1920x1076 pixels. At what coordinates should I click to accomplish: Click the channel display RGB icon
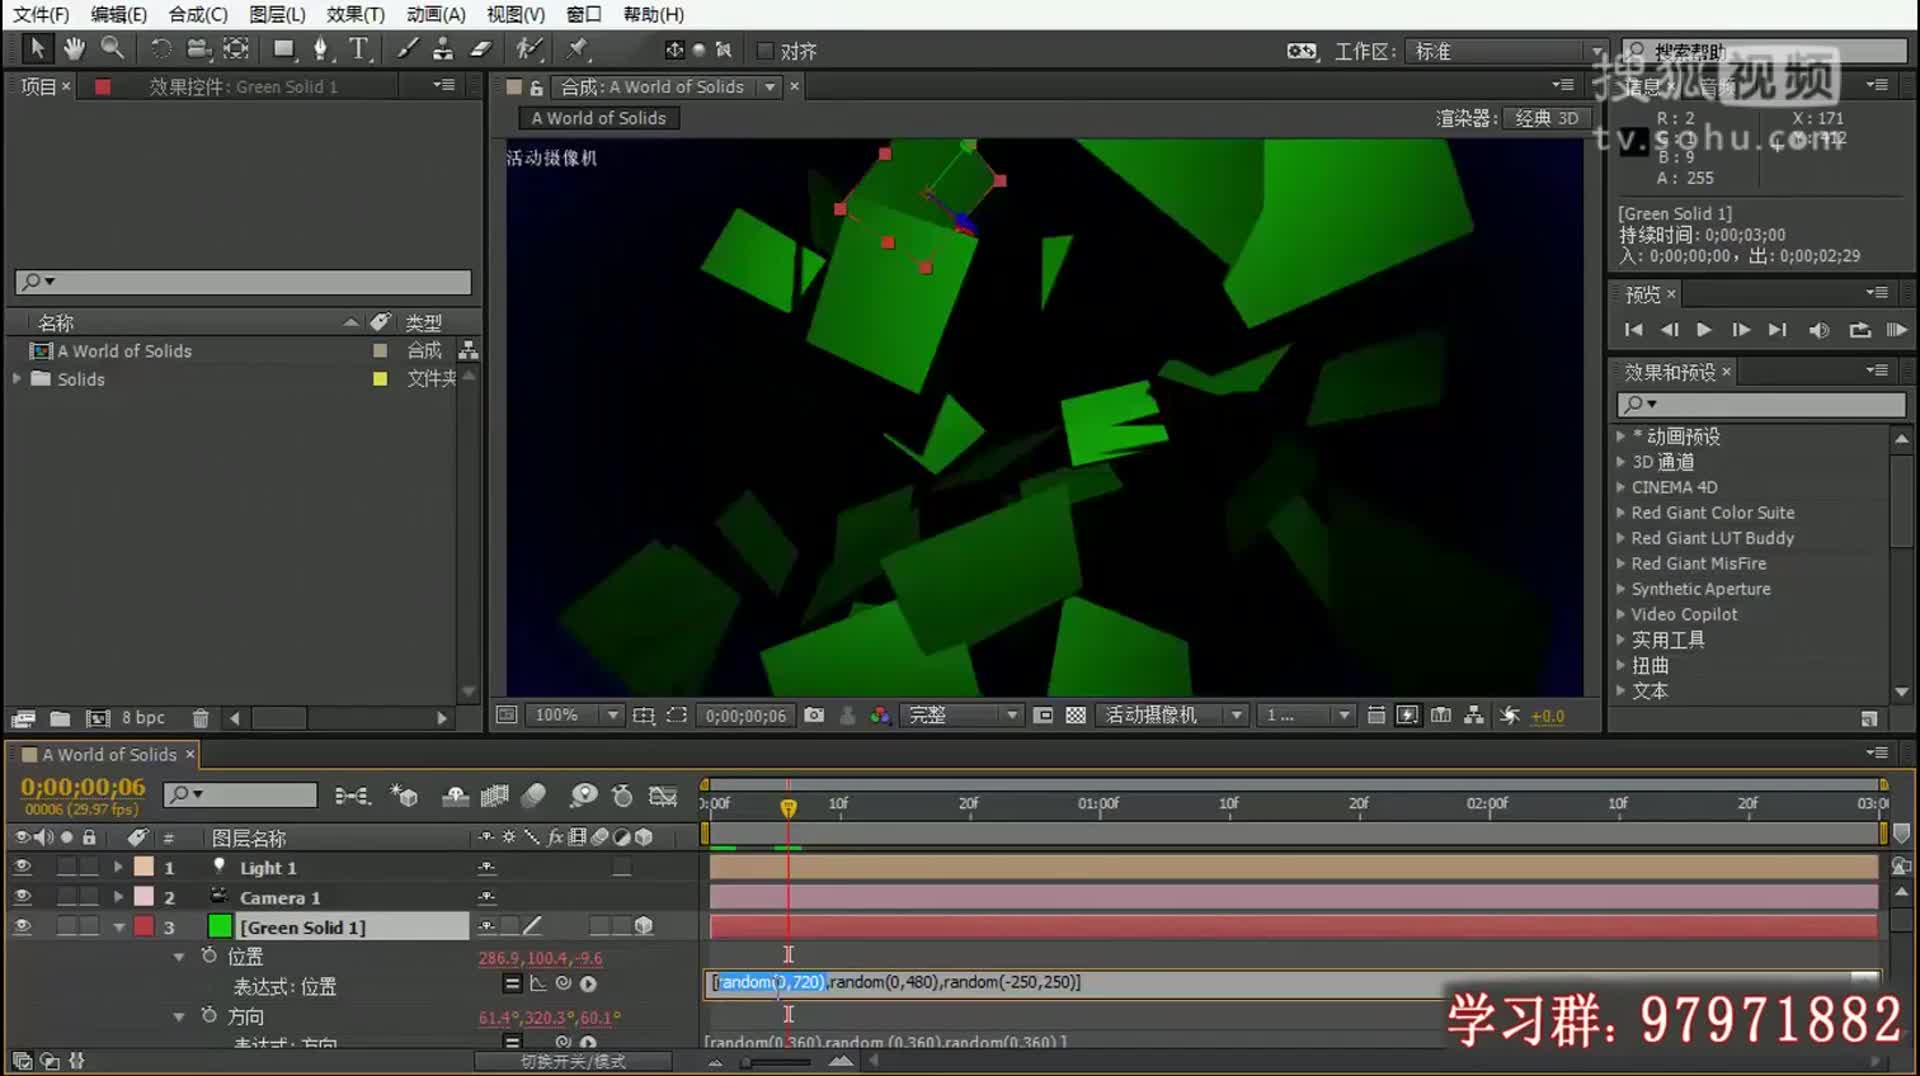(880, 715)
